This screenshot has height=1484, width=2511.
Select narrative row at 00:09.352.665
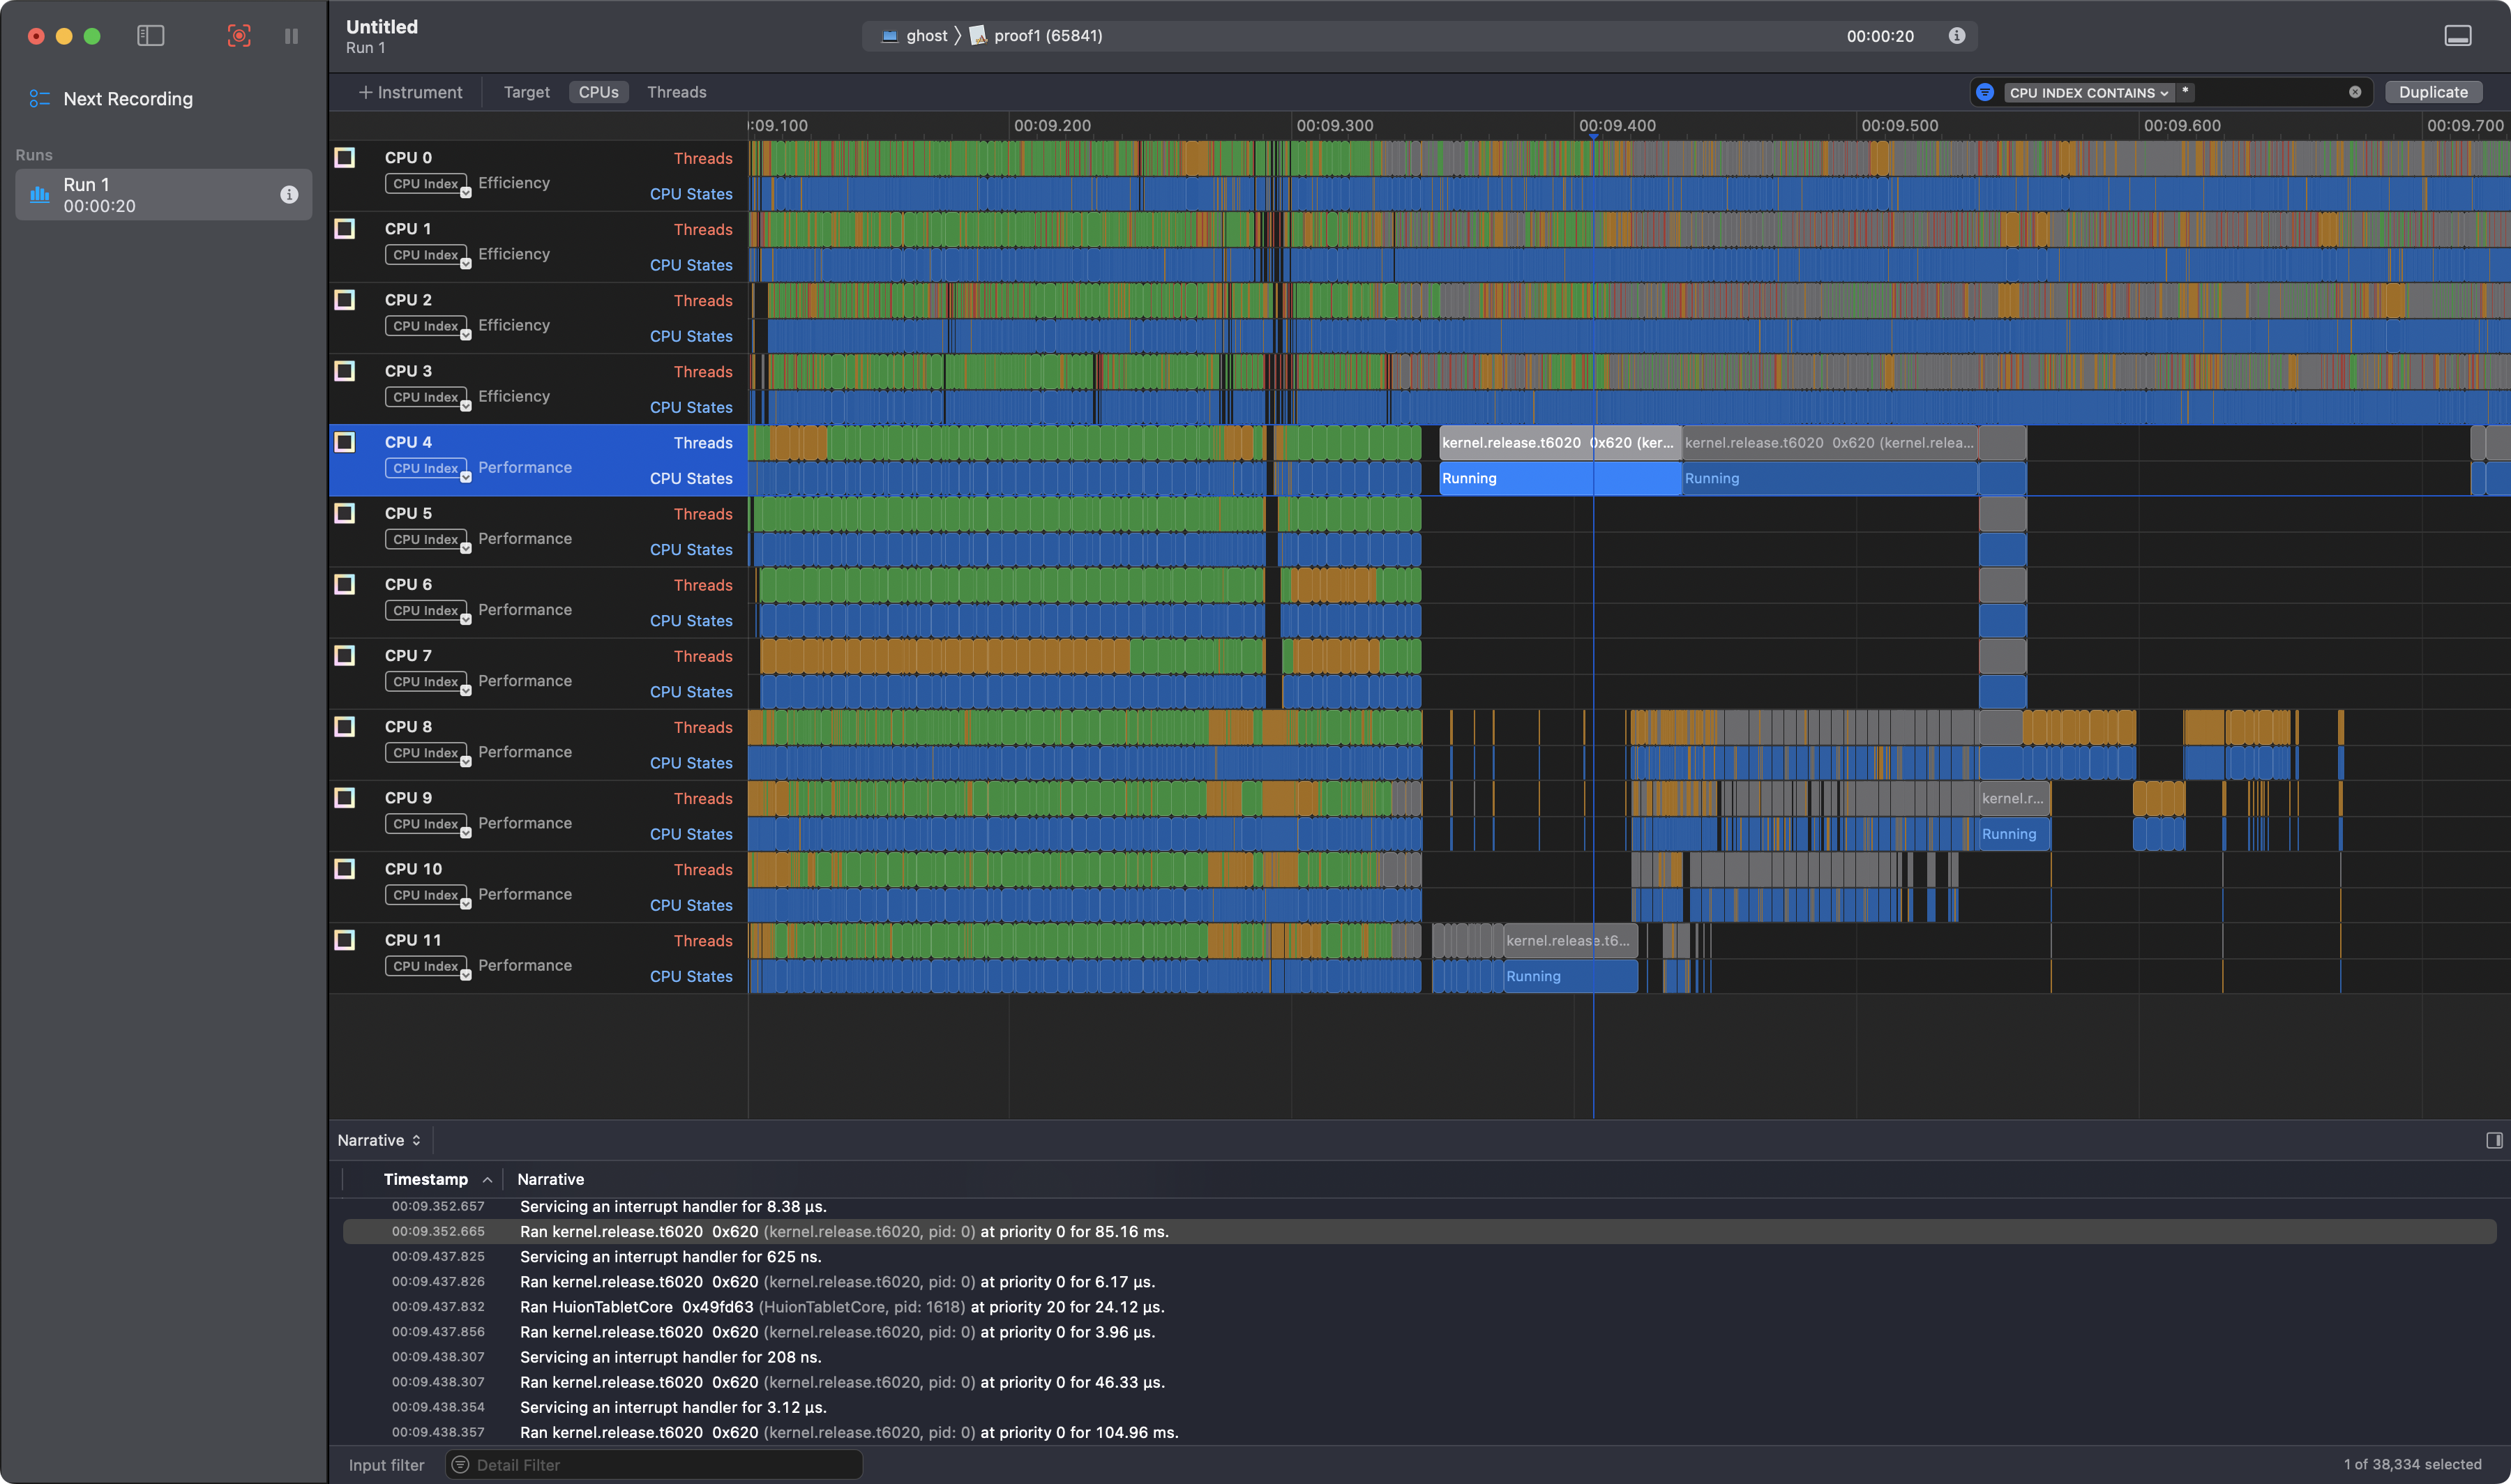1420,1232
